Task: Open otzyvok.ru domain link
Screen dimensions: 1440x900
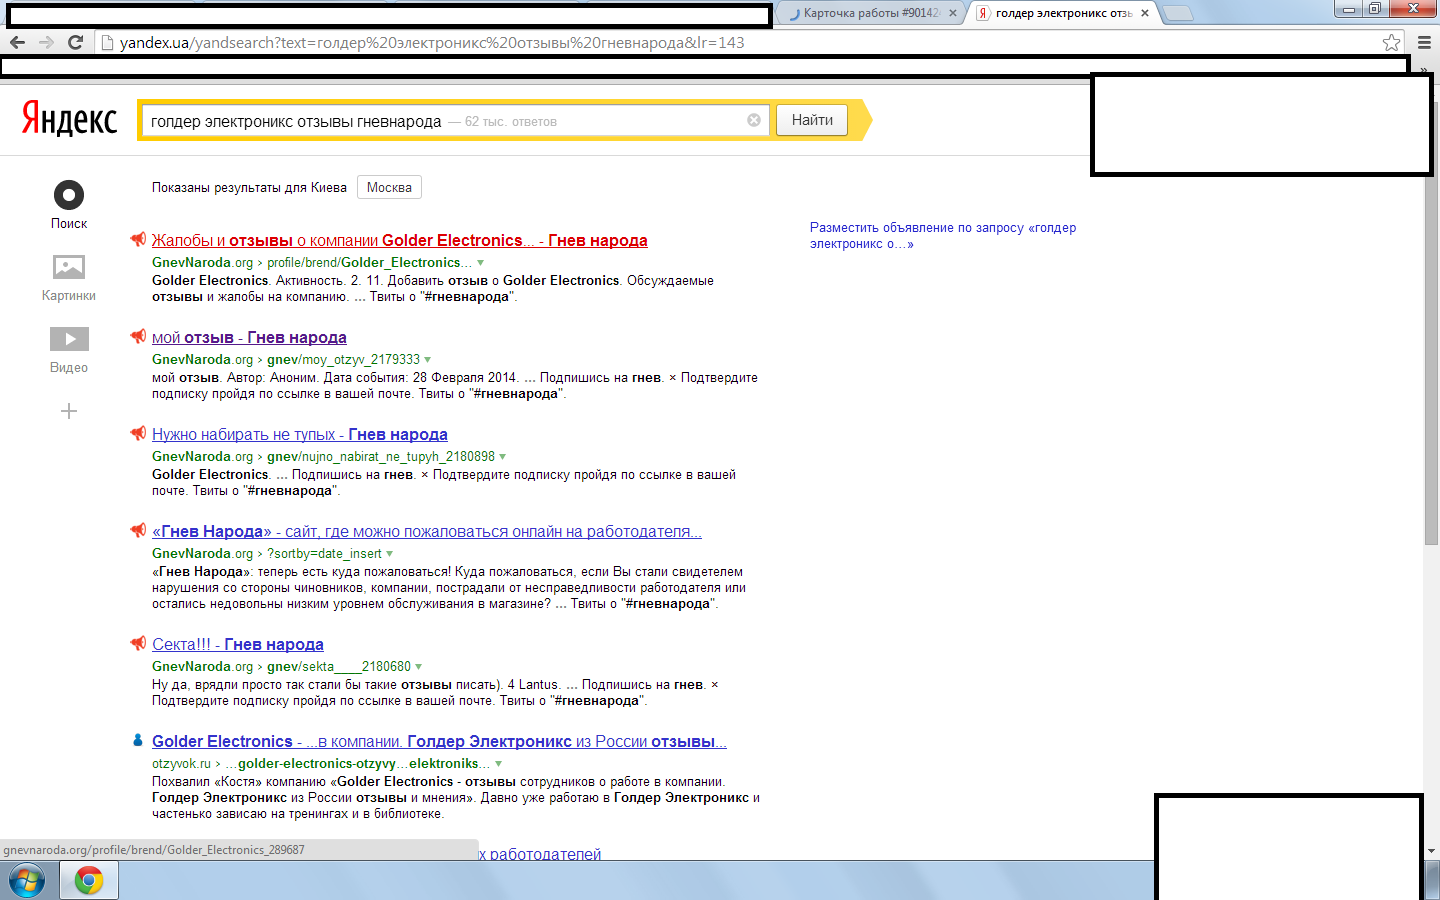Action: tap(181, 763)
